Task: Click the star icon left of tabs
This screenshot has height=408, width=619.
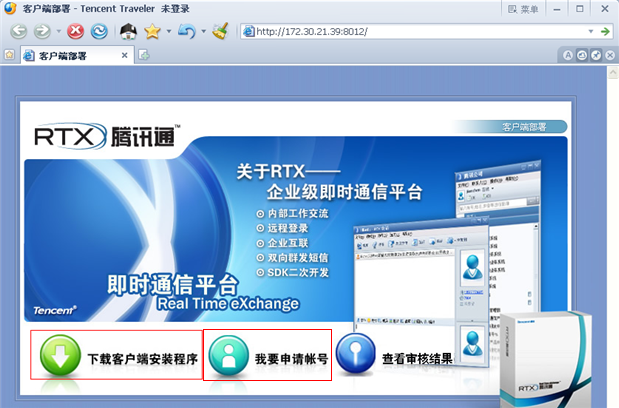Action: (x=9, y=55)
